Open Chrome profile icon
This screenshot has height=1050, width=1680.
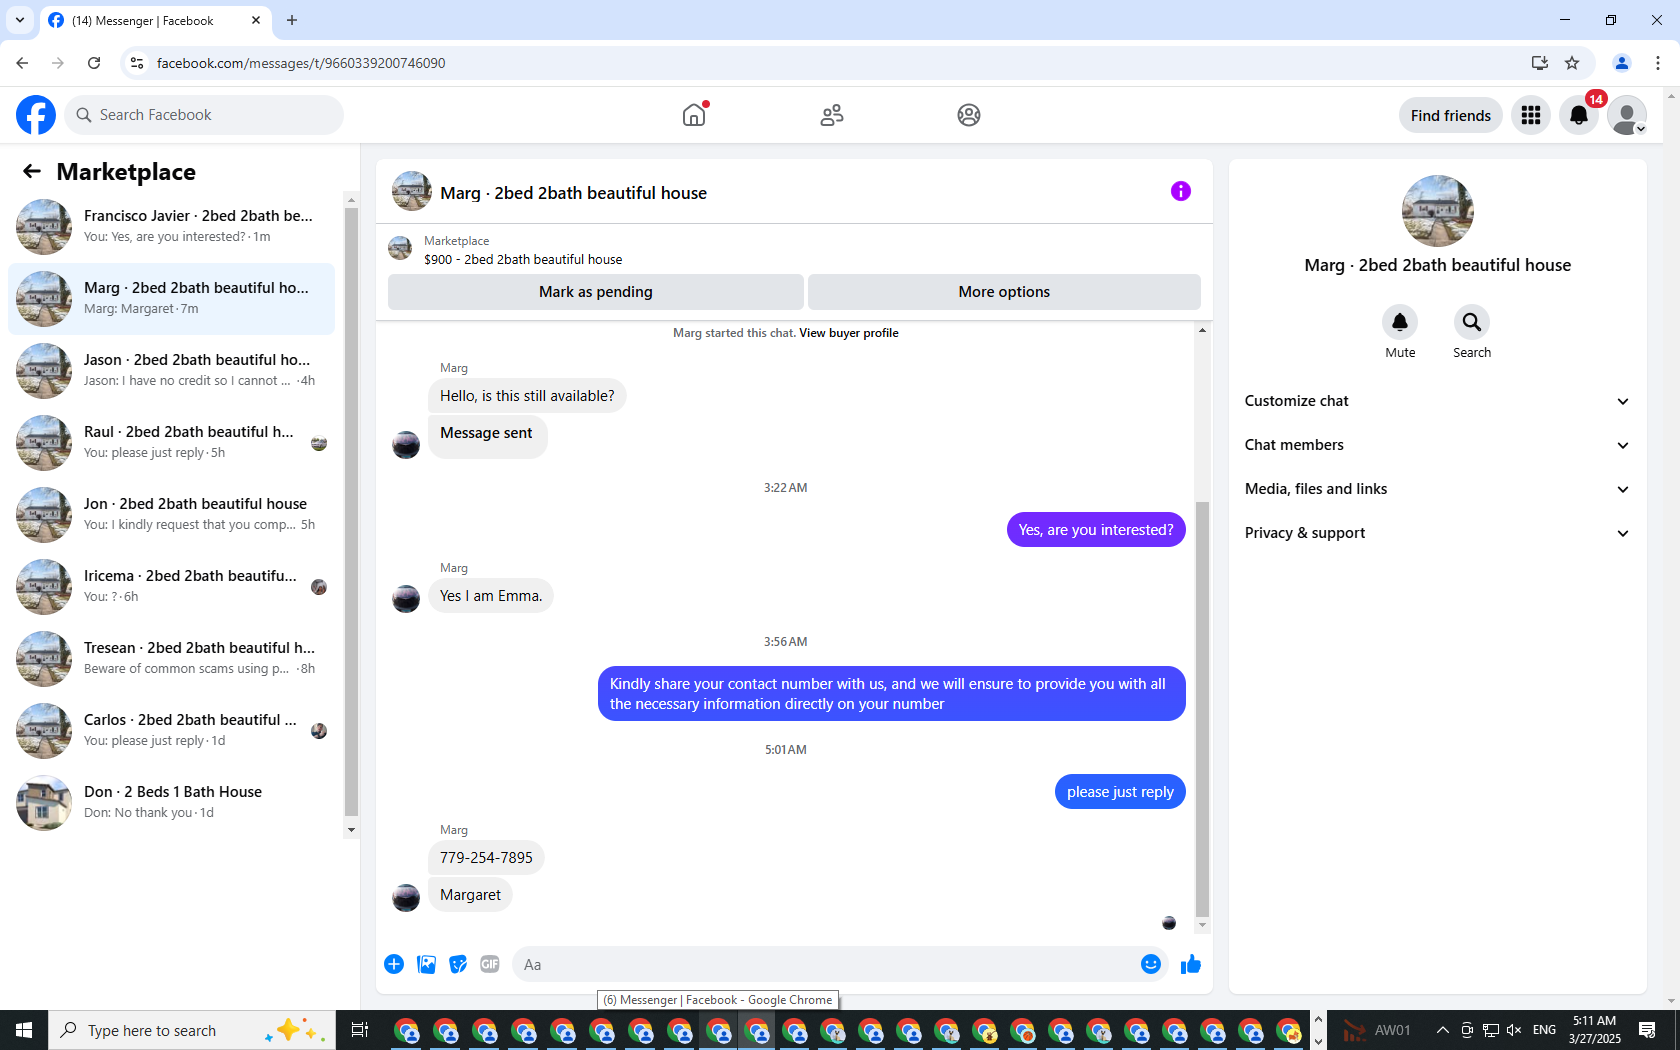[x=1622, y=63]
